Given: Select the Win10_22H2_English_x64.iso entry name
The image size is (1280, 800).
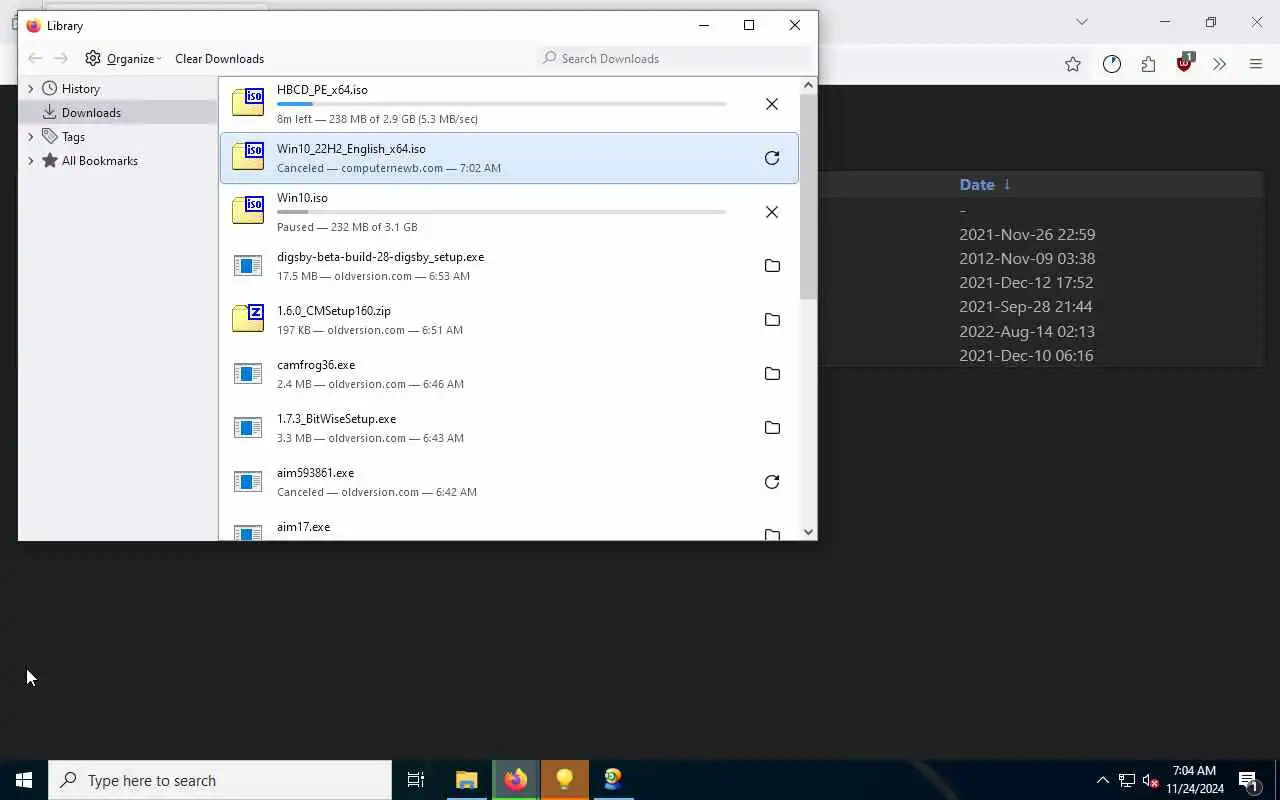Looking at the screenshot, I should click(351, 149).
